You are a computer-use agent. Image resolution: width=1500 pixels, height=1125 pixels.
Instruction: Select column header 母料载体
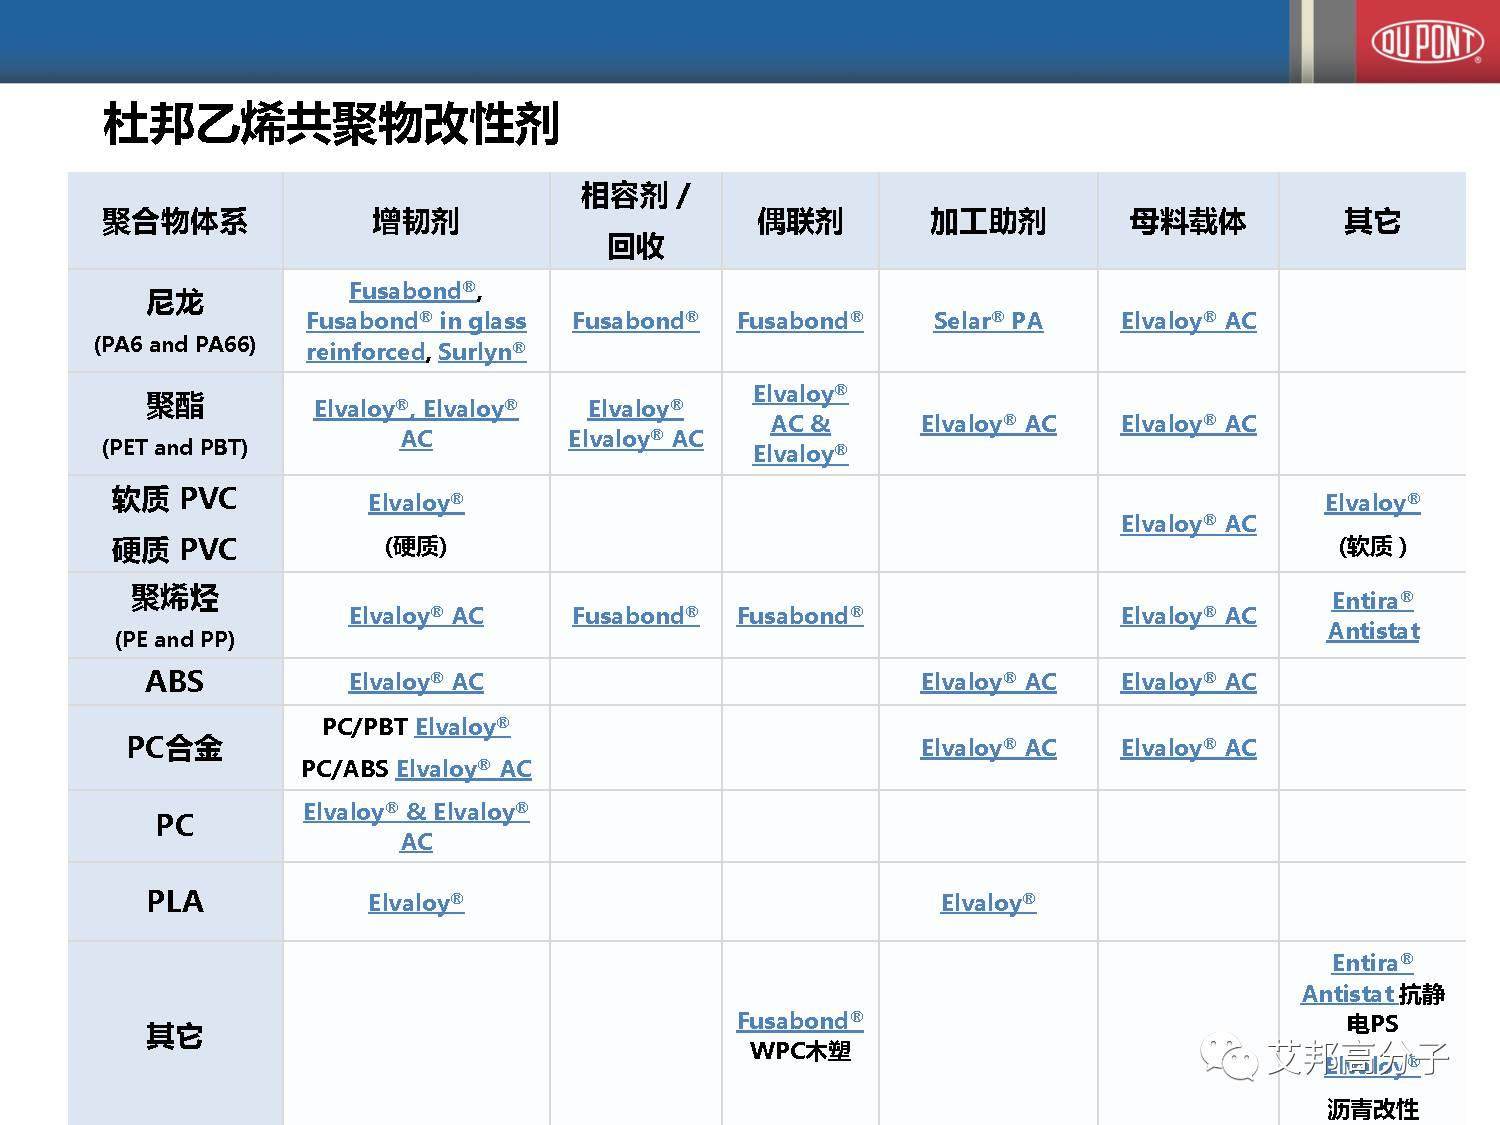[1188, 221]
